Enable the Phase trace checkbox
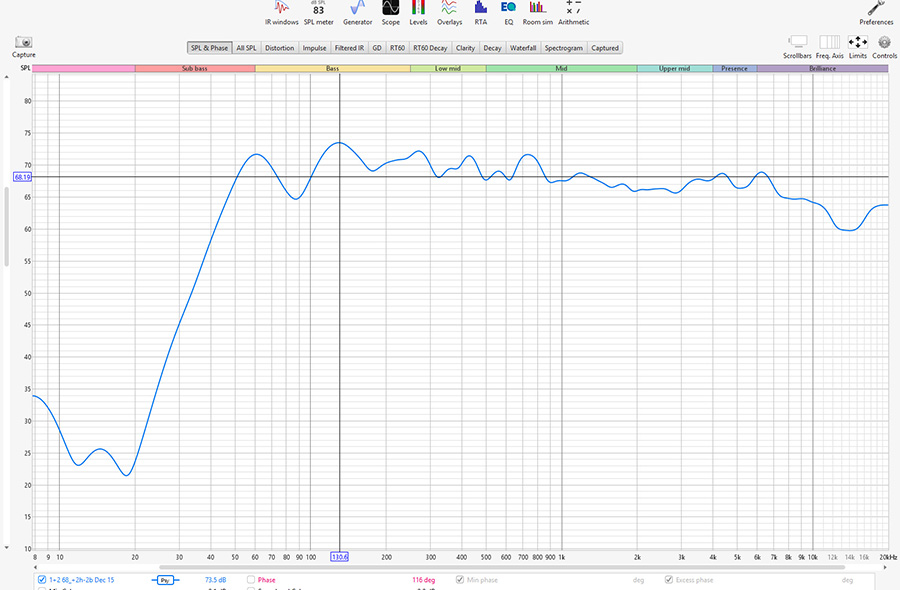Image resolution: width=900 pixels, height=590 pixels. 253,580
